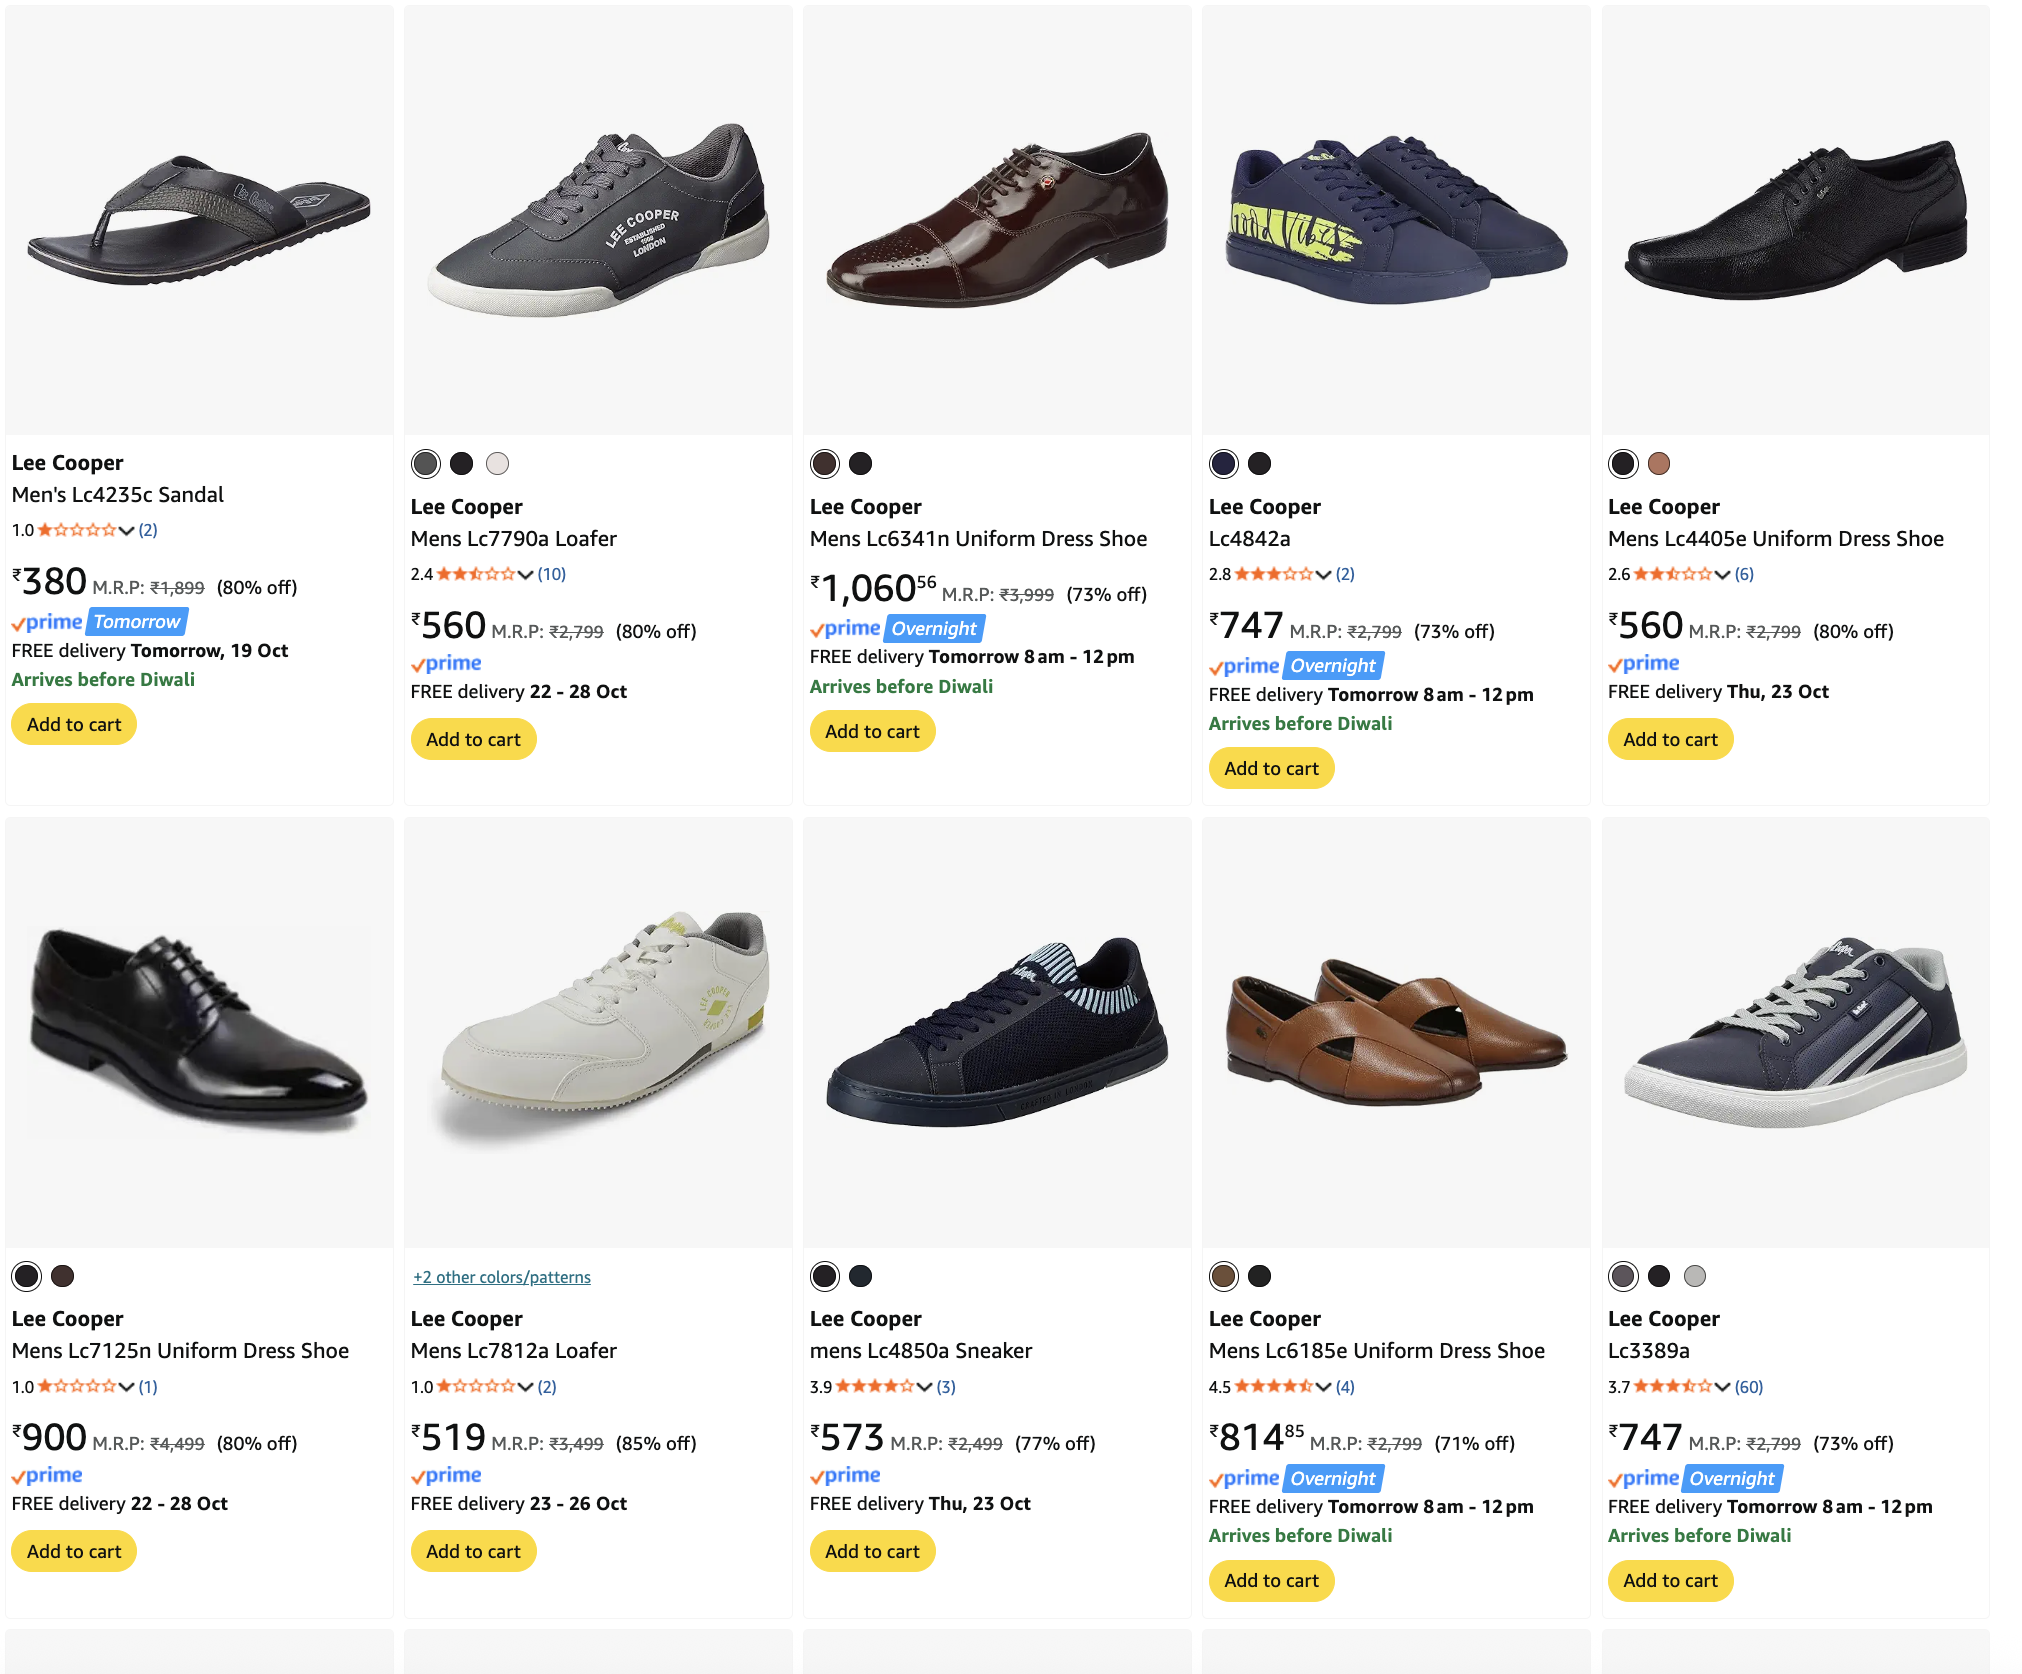Add Lc6185e Uniform Dress Shoe to cart
The width and height of the screenshot is (2022, 1674).
(1271, 1581)
